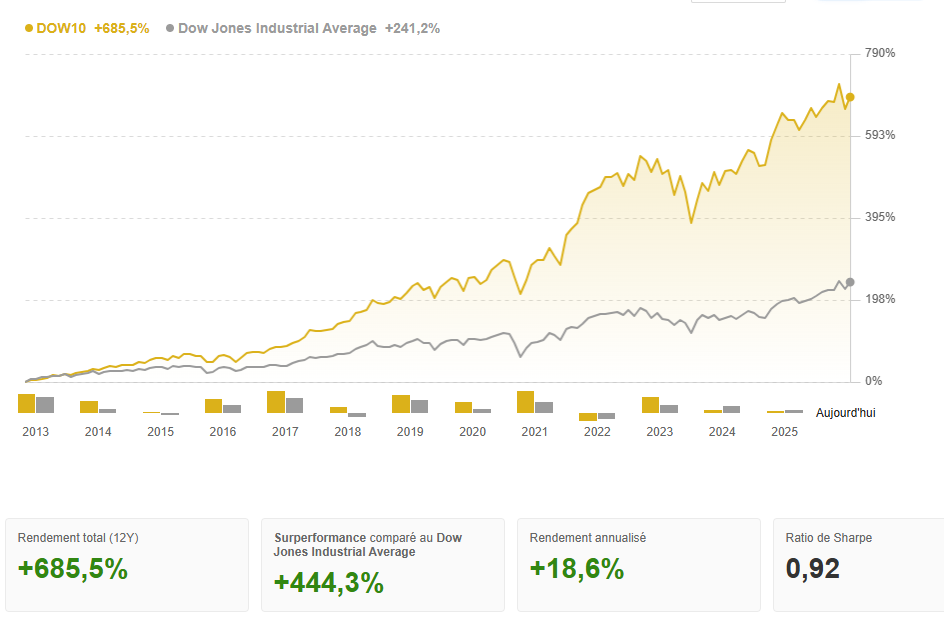The height and width of the screenshot is (619, 944).
Task: Click the yellow 2017 performance bar
Action: tap(276, 402)
